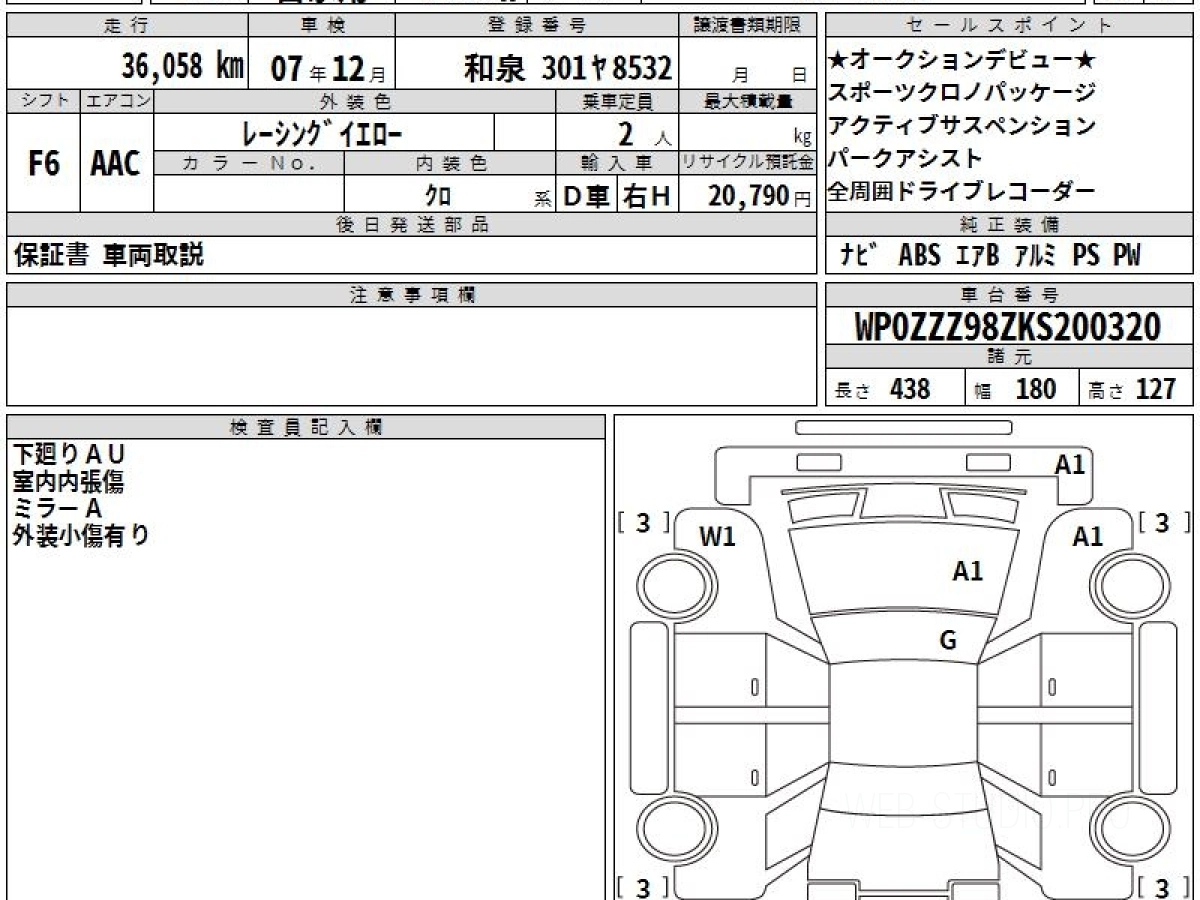Select the F6 shift value
This screenshot has height=900, width=1200.
click(43, 164)
